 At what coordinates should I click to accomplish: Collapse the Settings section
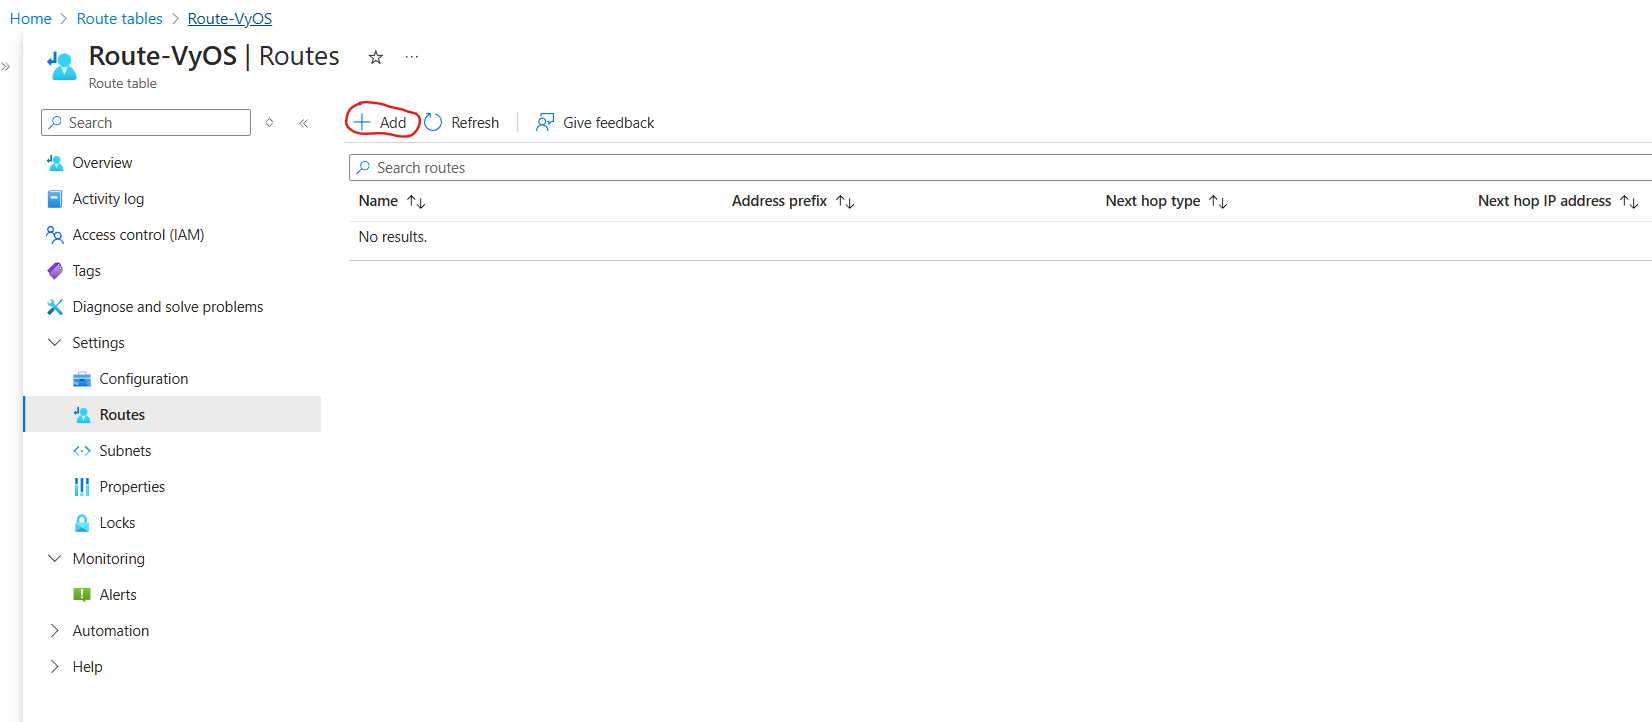[x=55, y=343]
